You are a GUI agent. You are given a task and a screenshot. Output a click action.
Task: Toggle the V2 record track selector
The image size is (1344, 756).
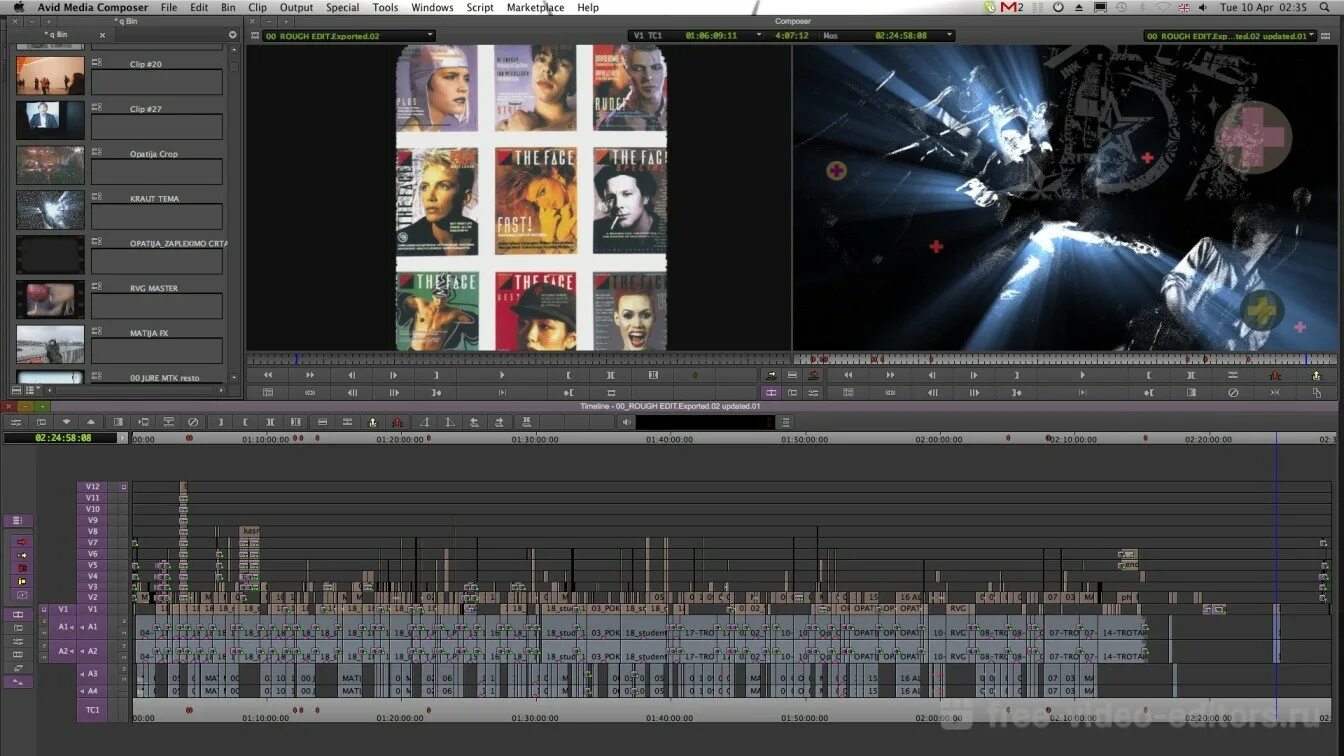click(93, 597)
